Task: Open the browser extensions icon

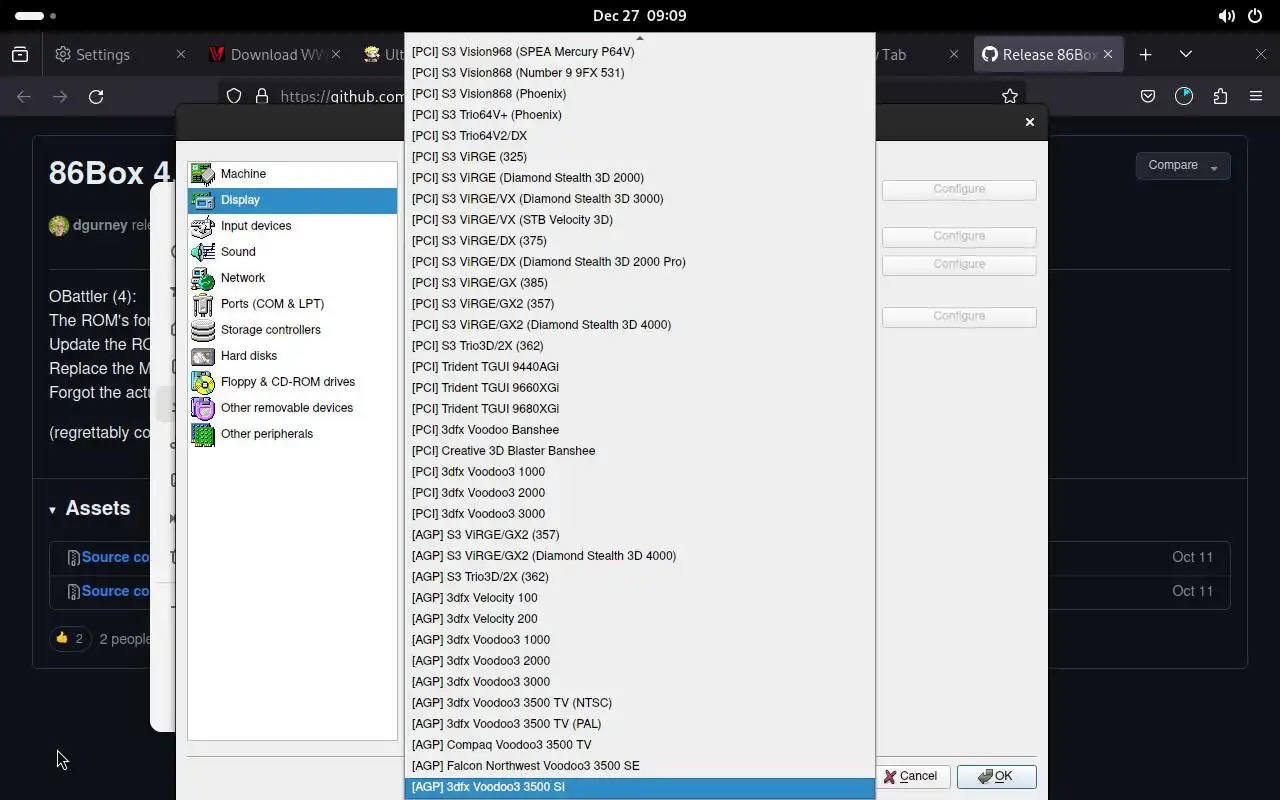Action: 1220,96
